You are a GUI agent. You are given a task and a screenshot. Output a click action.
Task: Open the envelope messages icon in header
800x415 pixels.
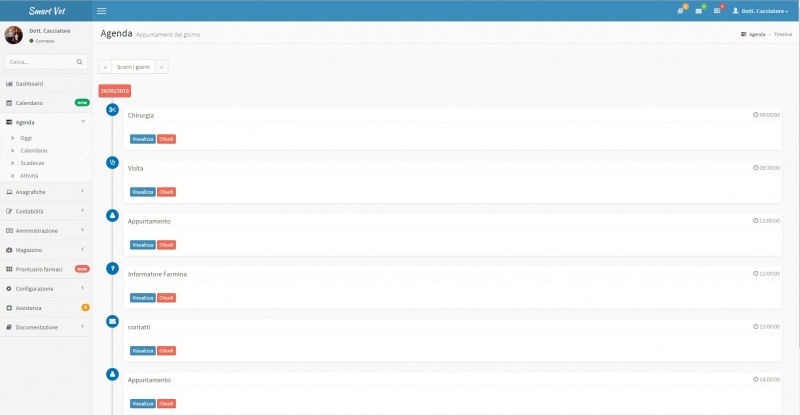(699, 10)
